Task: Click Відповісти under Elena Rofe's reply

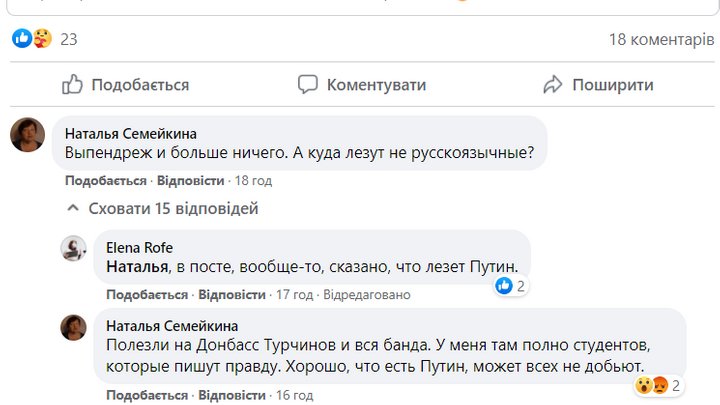Action: click(232, 295)
